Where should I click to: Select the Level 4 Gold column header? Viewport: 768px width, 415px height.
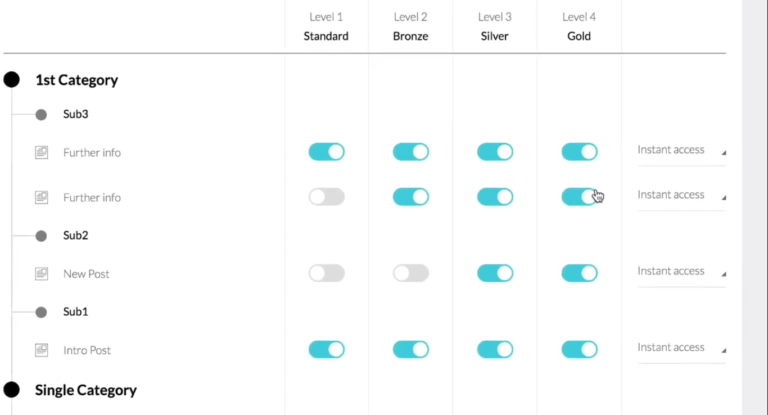pyautogui.click(x=578, y=27)
